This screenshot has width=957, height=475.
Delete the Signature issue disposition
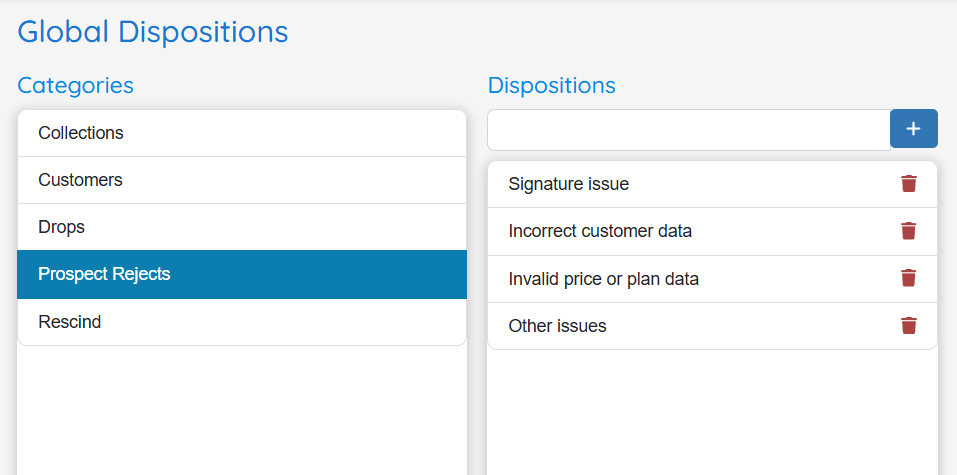coord(909,184)
